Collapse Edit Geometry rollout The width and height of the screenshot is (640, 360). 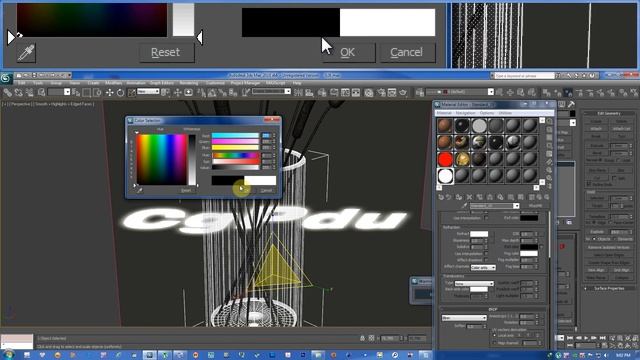609,113
